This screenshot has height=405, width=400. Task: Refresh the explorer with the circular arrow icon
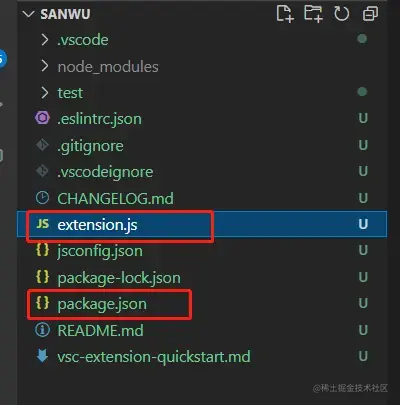(341, 14)
